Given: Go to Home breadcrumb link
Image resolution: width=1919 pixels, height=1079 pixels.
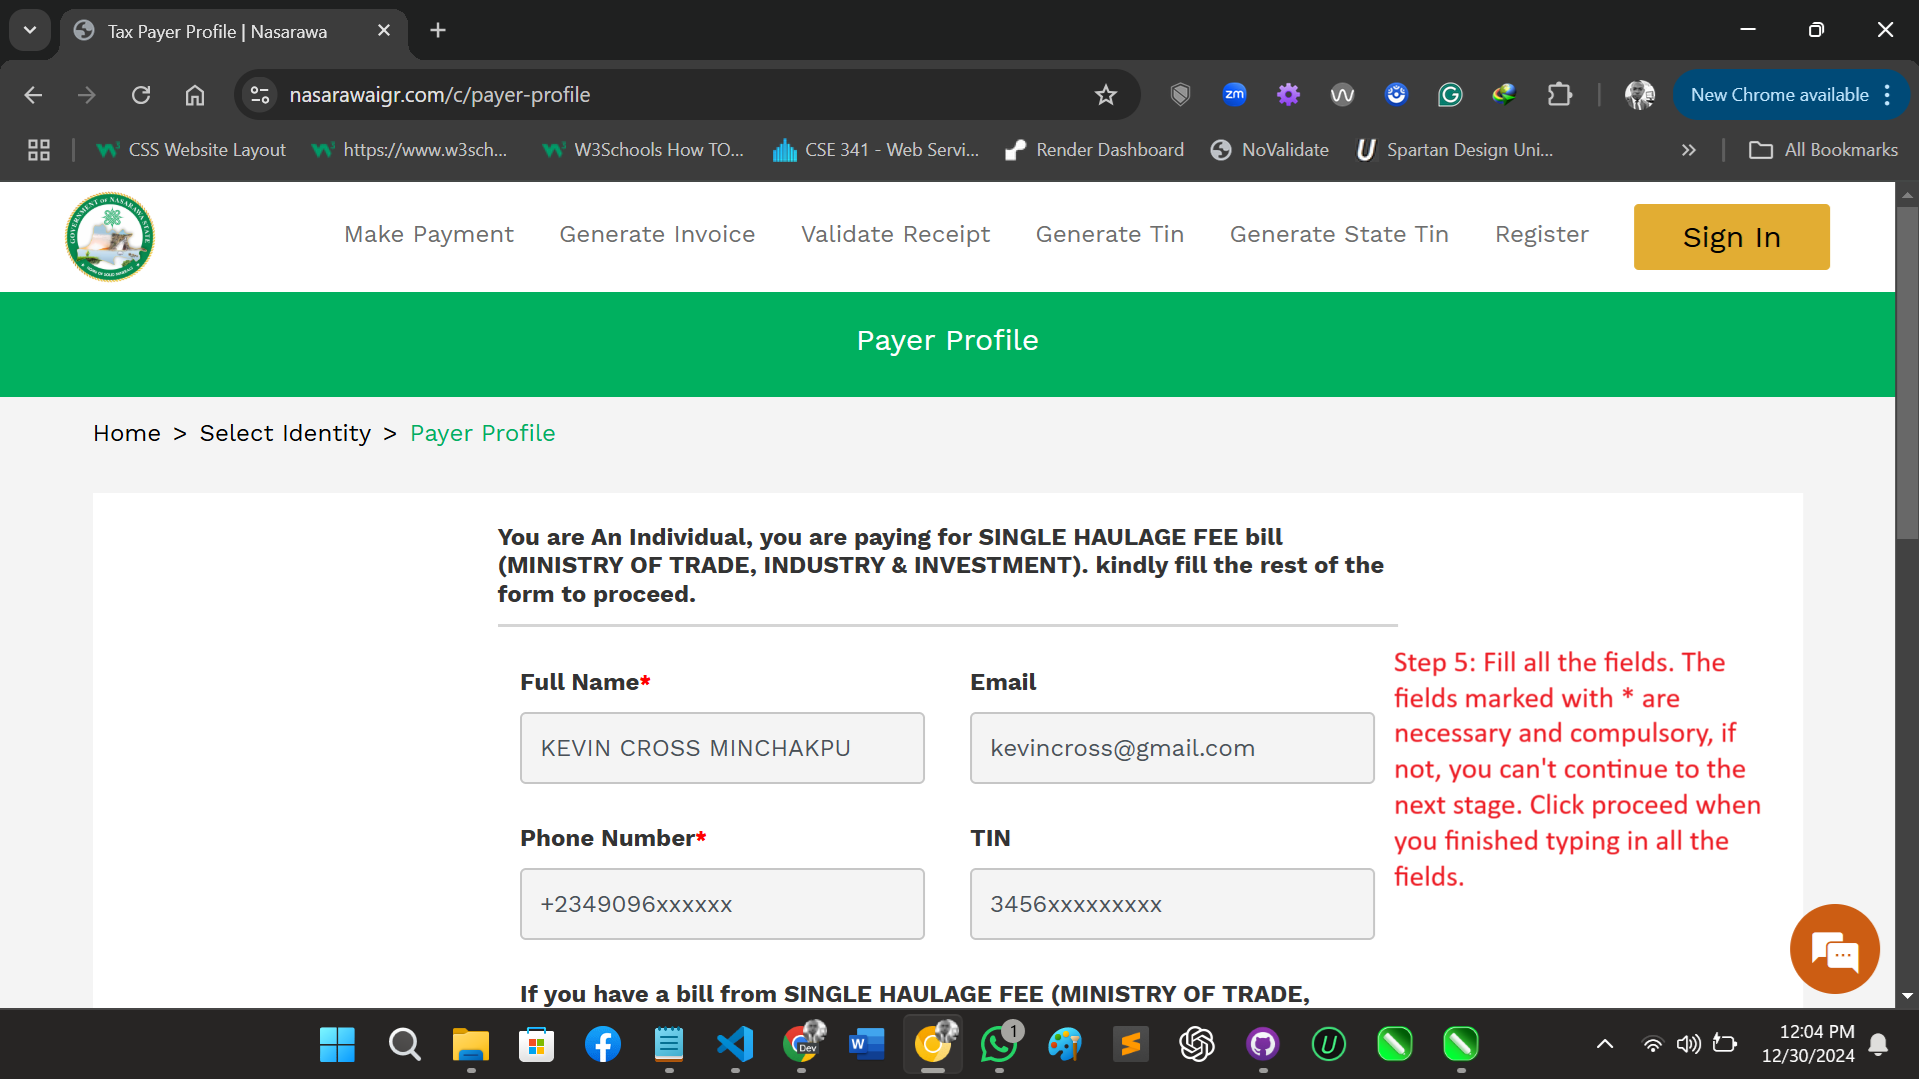Looking at the screenshot, I should point(127,433).
